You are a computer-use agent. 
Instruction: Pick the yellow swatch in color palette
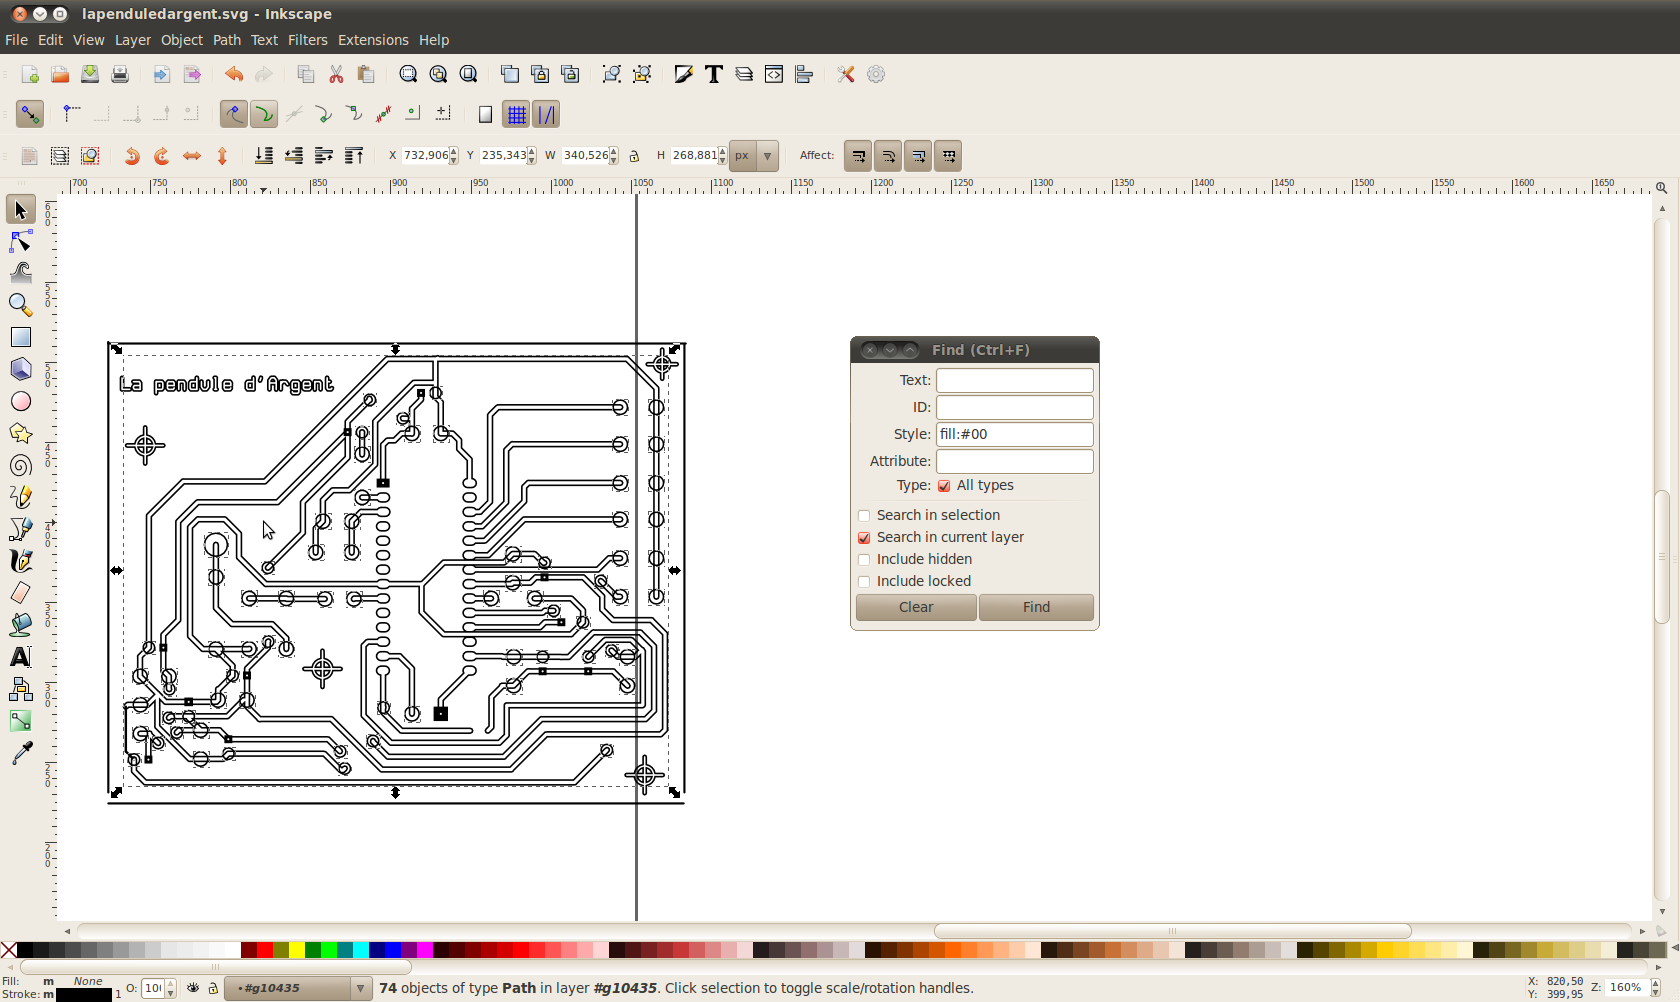[297, 950]
